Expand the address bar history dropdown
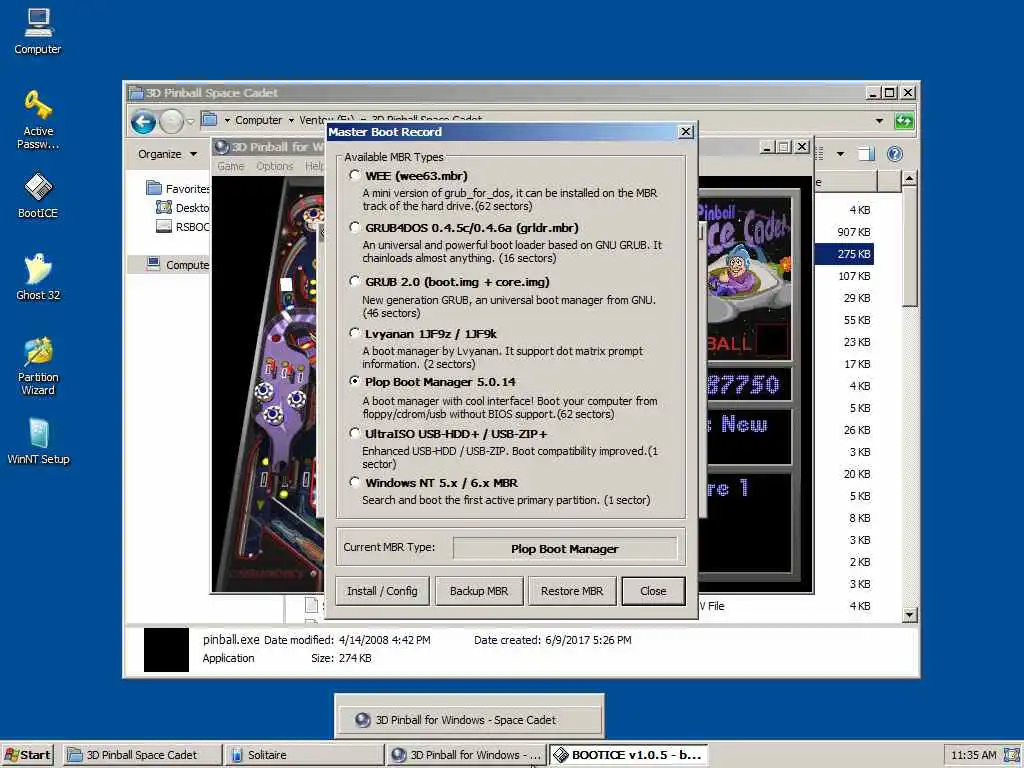 pos(879,121)
